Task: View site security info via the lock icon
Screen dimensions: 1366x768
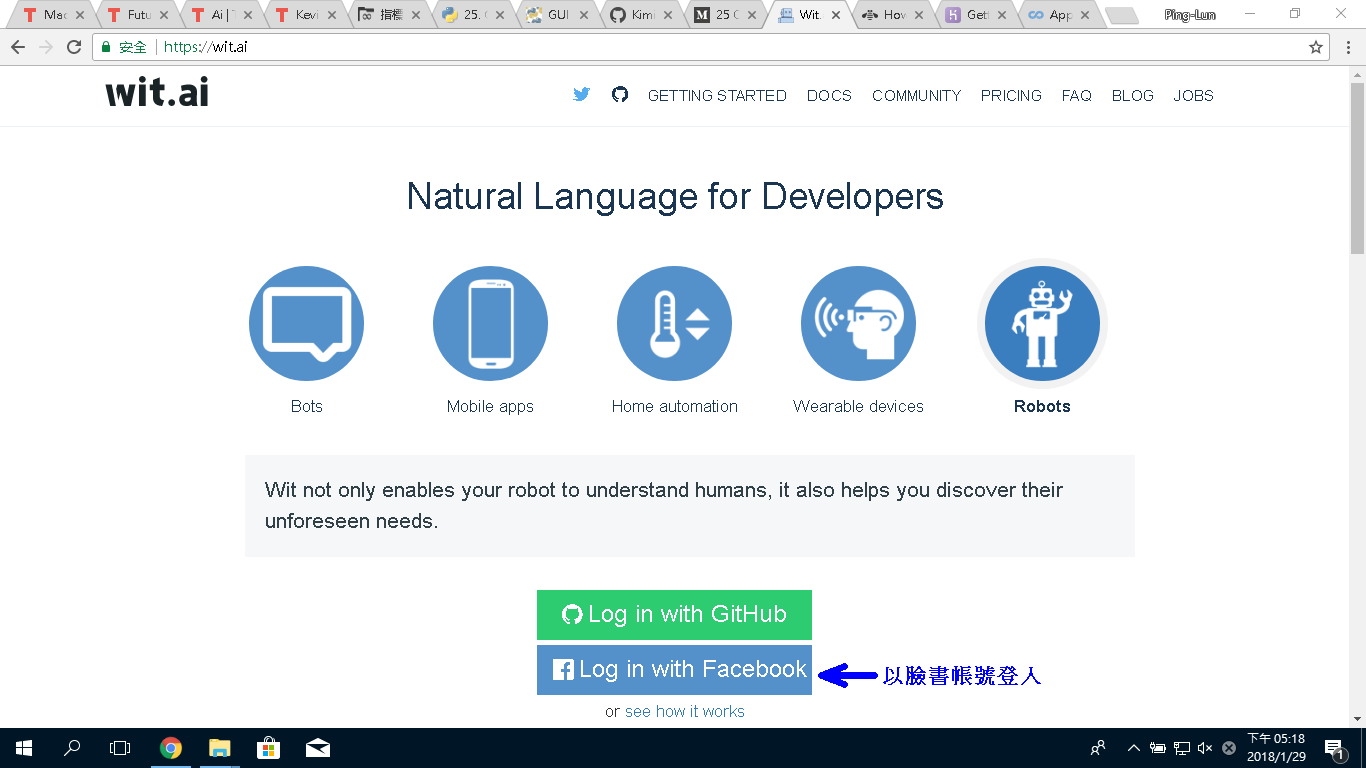Action: pos(107,47)
